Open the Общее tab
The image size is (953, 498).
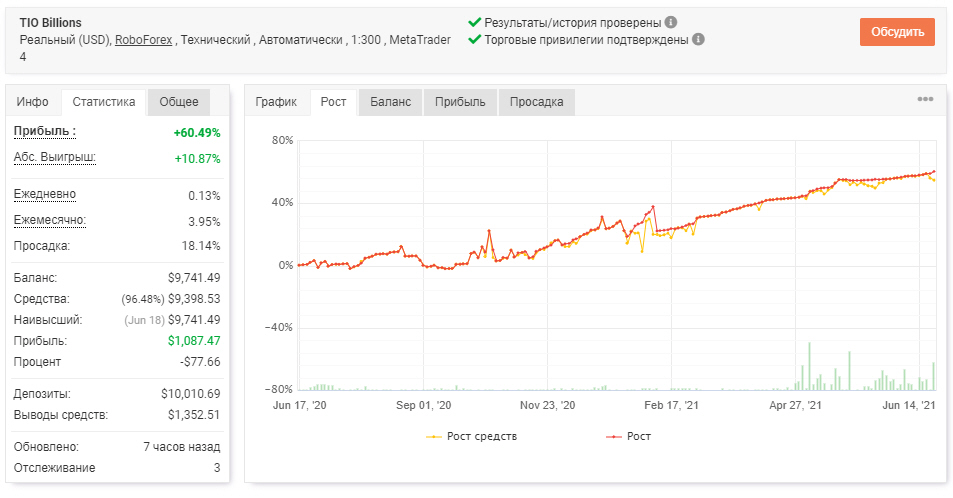click(x=179, y=102)
